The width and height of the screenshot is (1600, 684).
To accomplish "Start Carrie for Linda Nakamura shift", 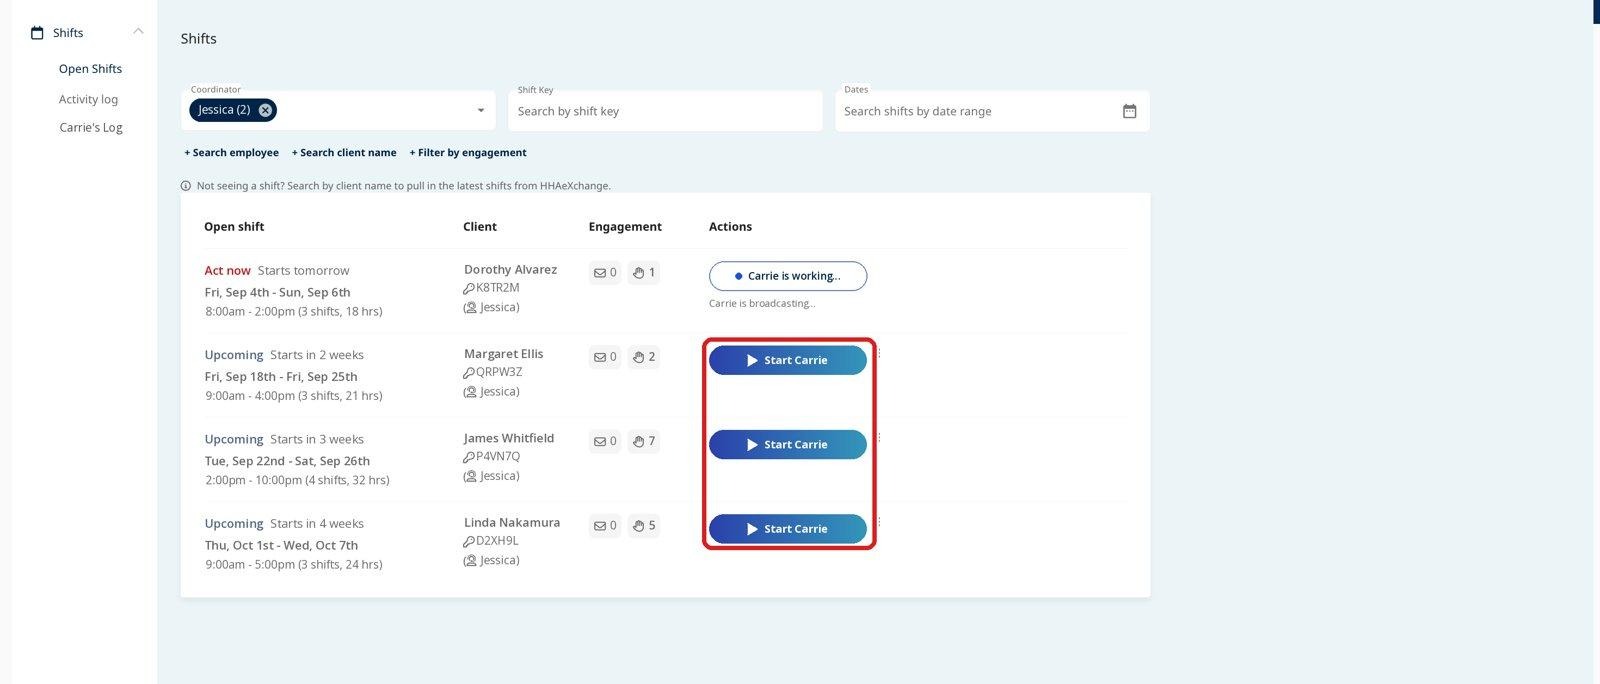I will pos(788,529).
